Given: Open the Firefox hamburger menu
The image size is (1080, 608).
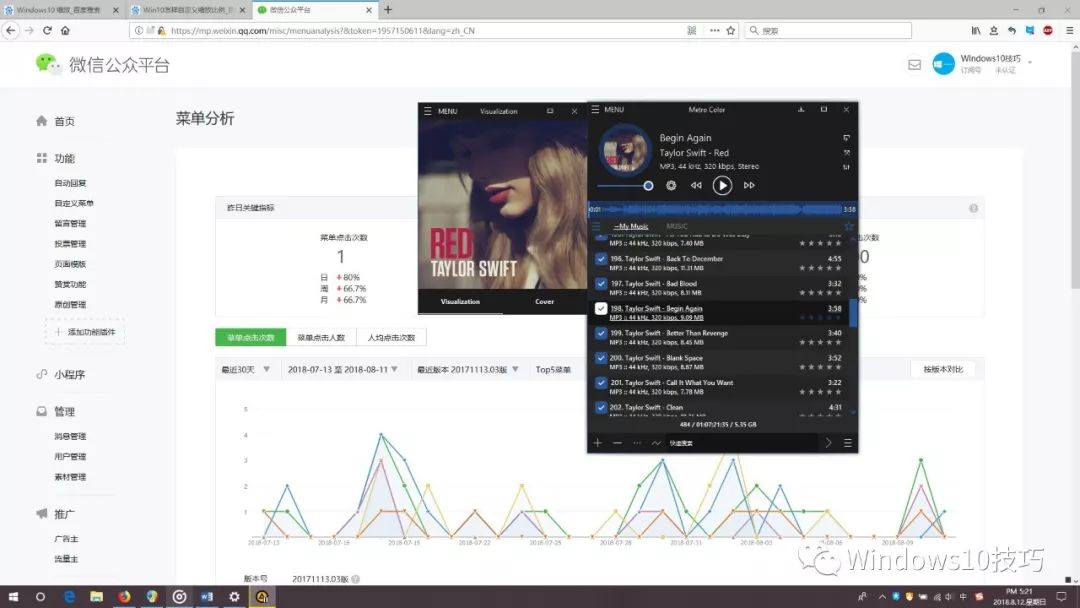Looking at the screenshot, I should tap(1069, 30).
